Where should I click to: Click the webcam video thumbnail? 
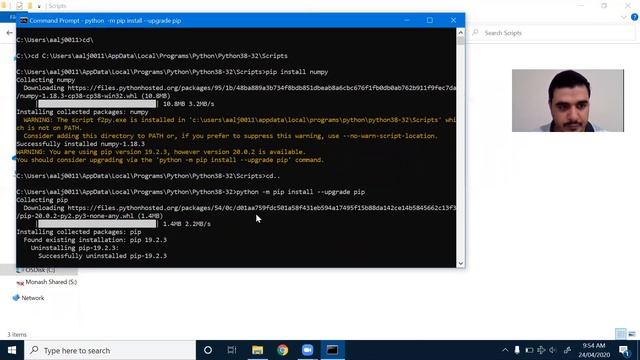click(x=568, y=100)
